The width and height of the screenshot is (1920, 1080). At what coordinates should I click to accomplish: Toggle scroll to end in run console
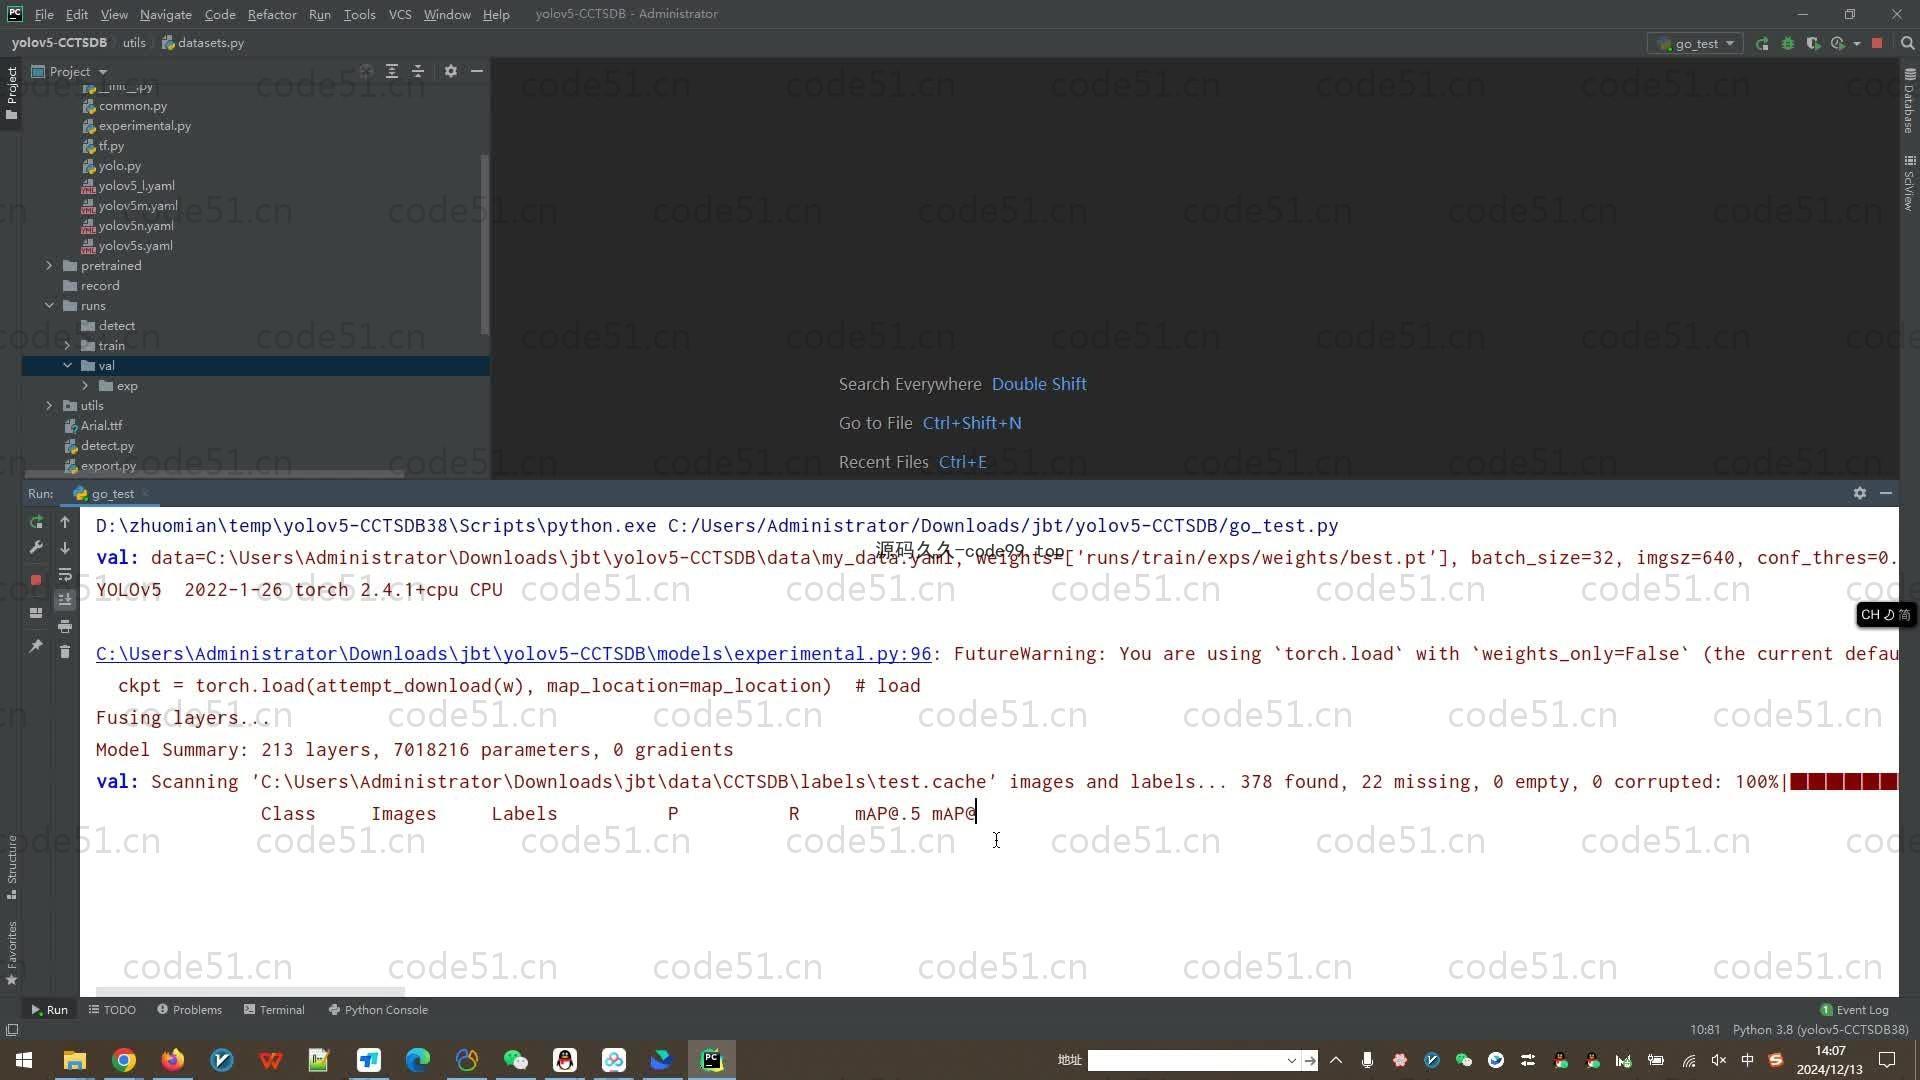click(x=65, y=600)
